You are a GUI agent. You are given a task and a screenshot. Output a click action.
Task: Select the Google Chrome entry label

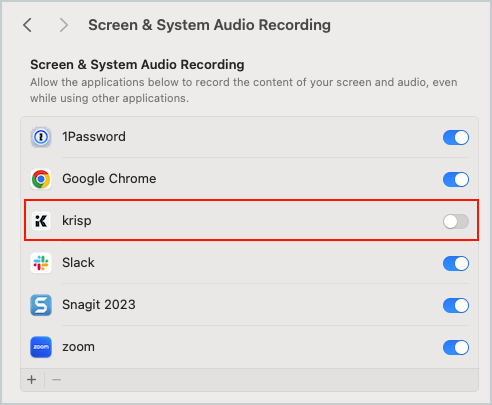[109, 179]
